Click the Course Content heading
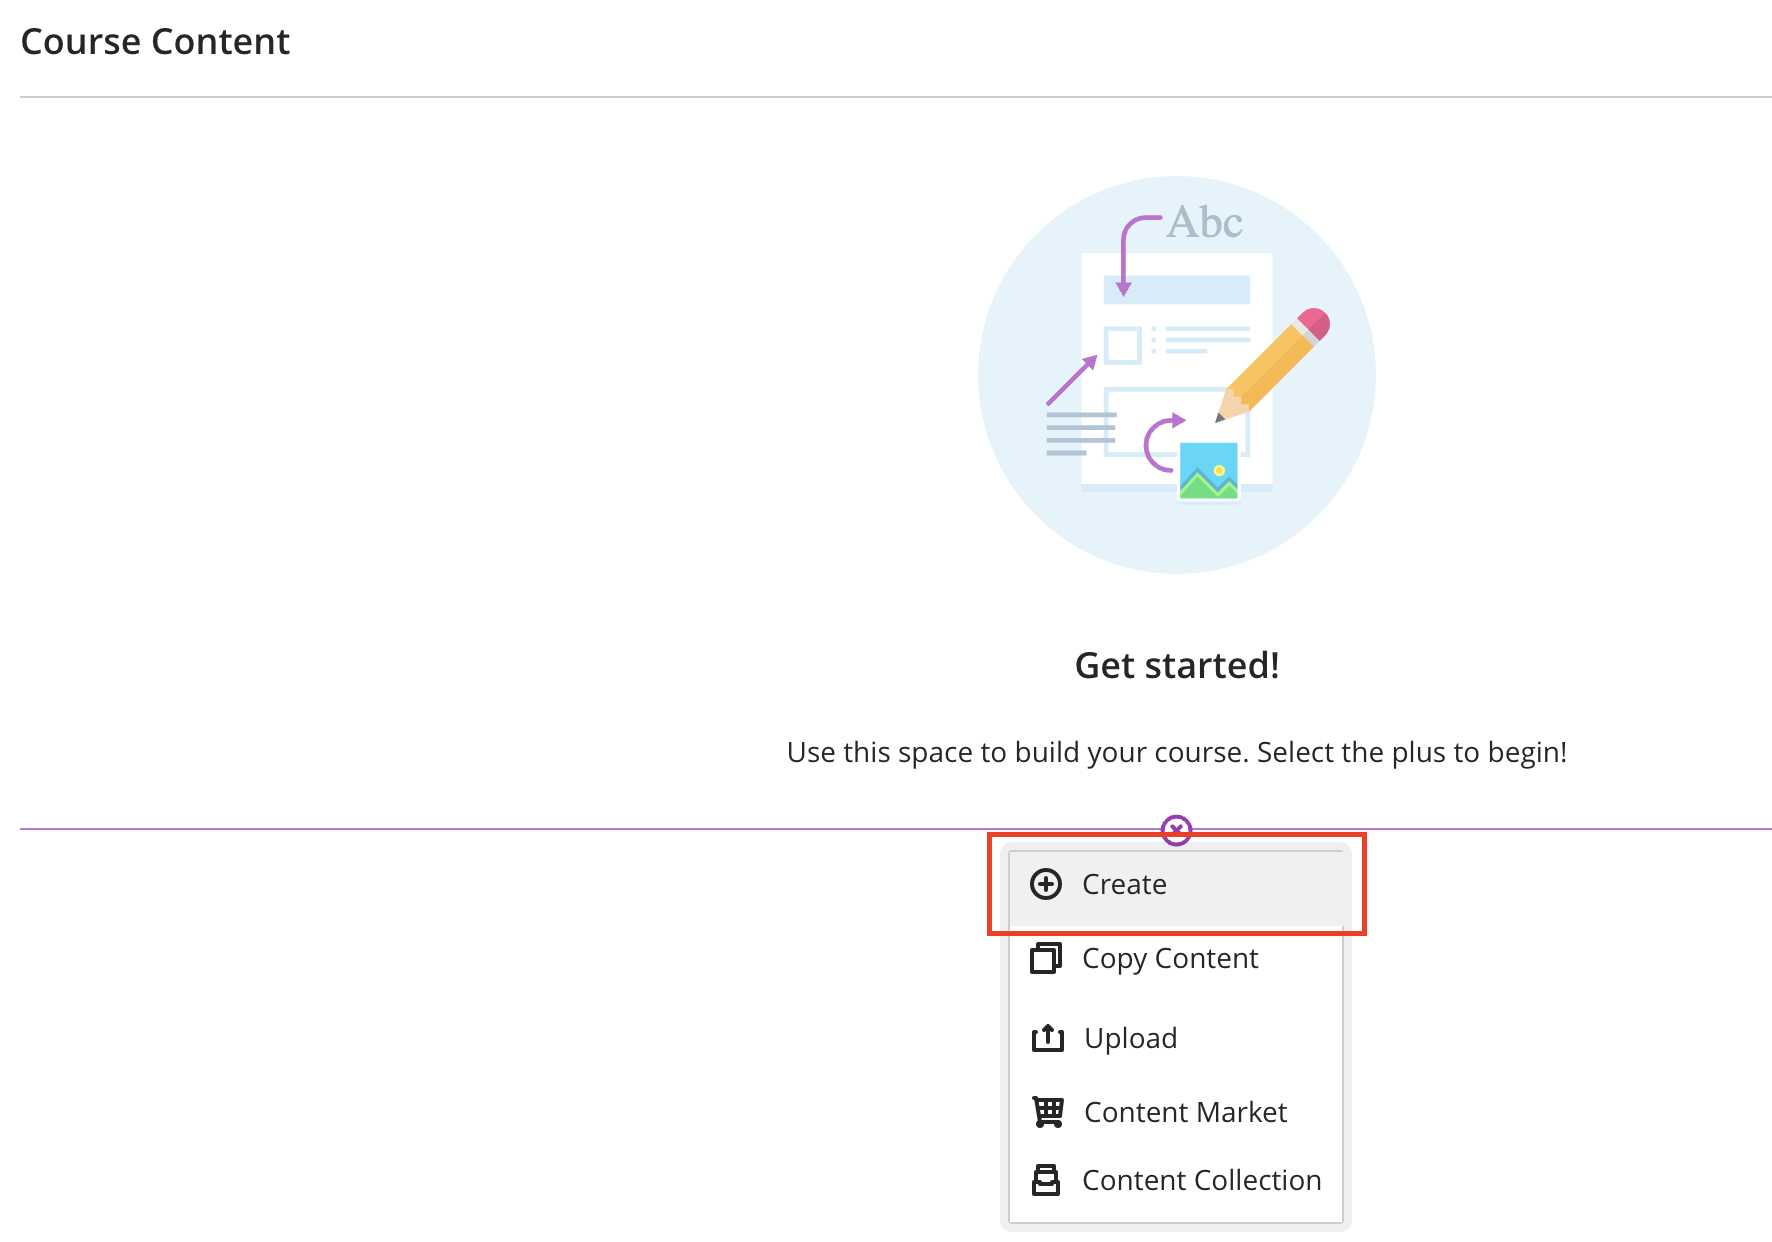 click(x=155, y=42)
